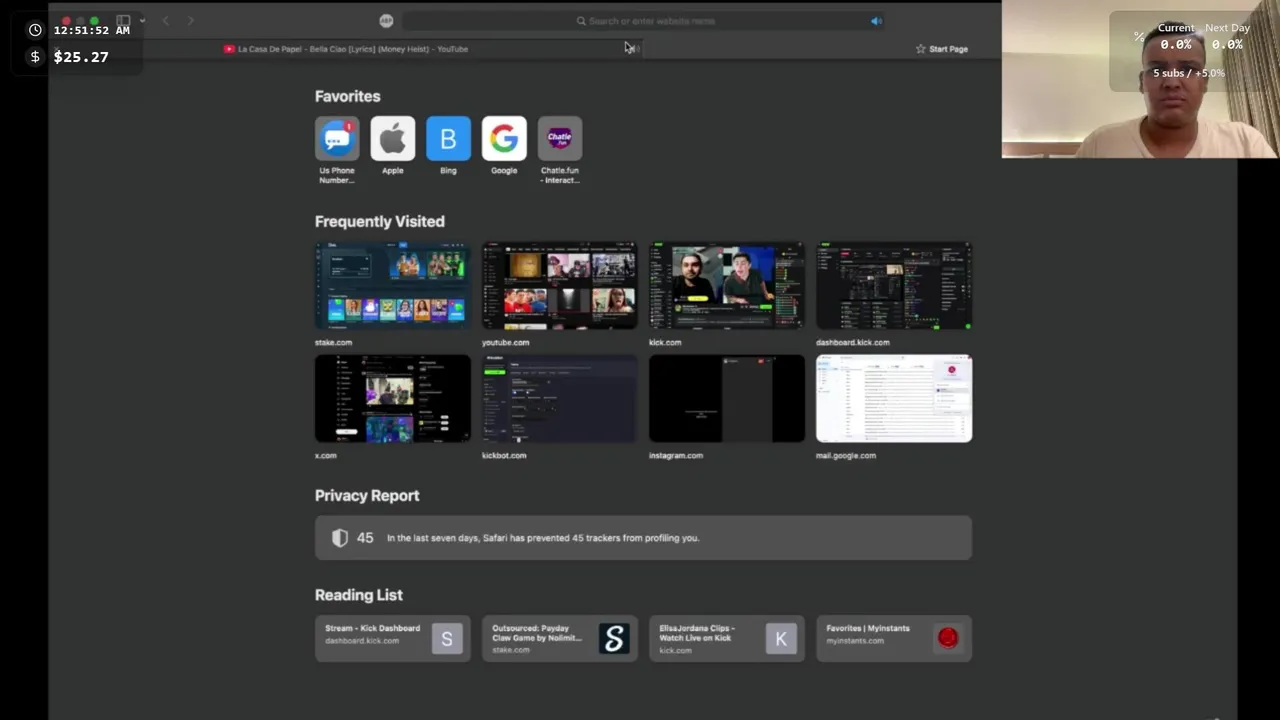Go forward with the forward arrow
1280x720 pixels.
[x=190, y=20]
